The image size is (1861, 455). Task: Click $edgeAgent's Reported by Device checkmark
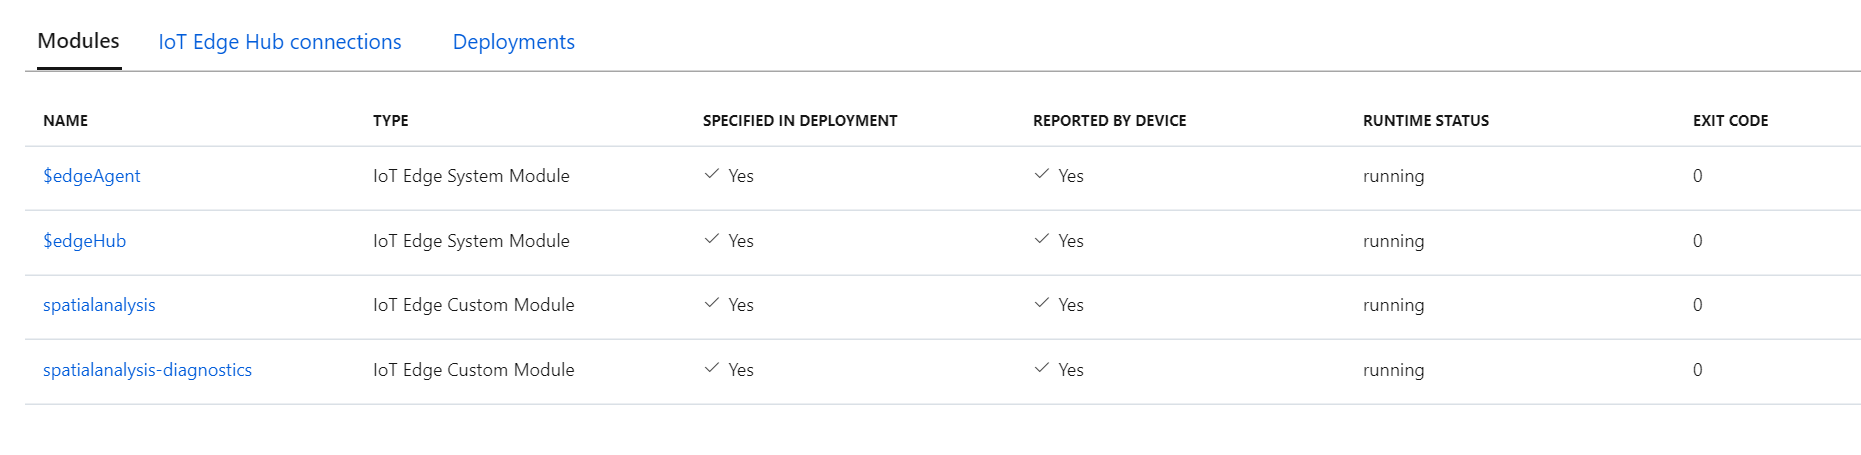1042,175
